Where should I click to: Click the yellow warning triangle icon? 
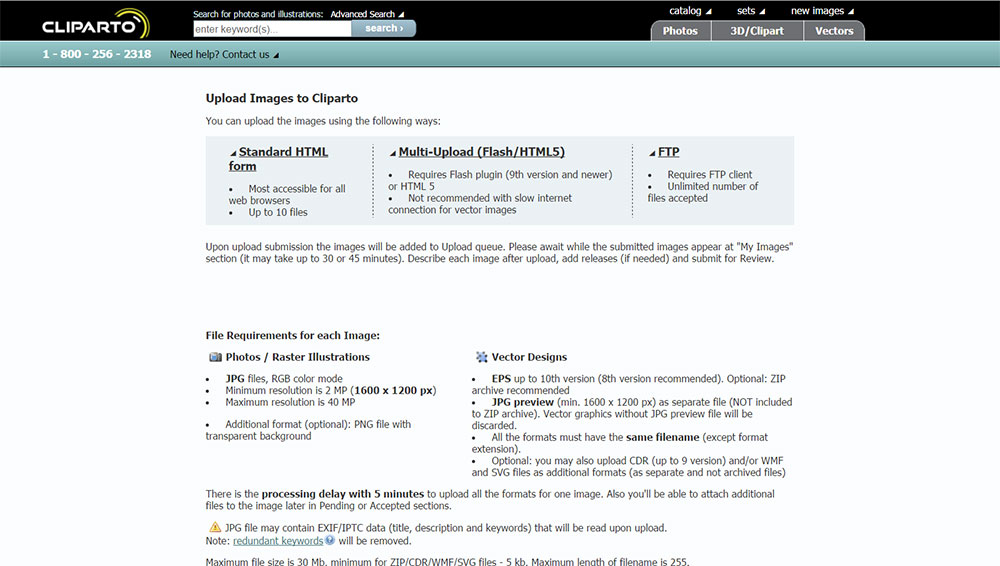tap(215, 527)
